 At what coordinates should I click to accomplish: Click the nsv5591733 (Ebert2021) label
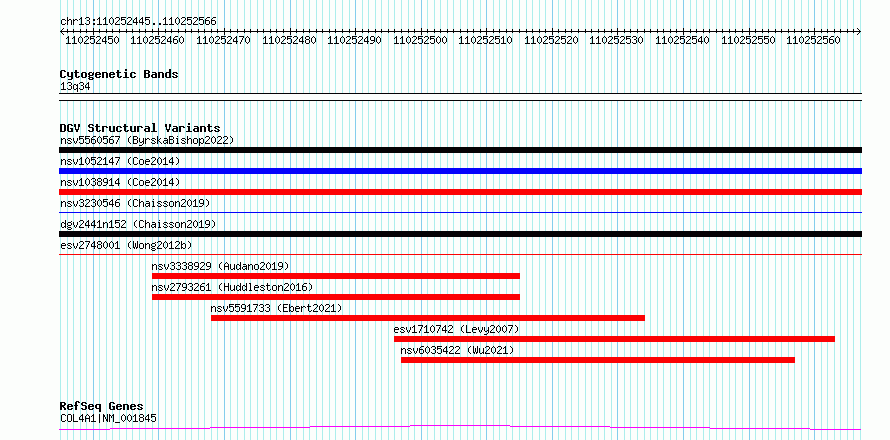pyautogui.click(x=276, y=308)
